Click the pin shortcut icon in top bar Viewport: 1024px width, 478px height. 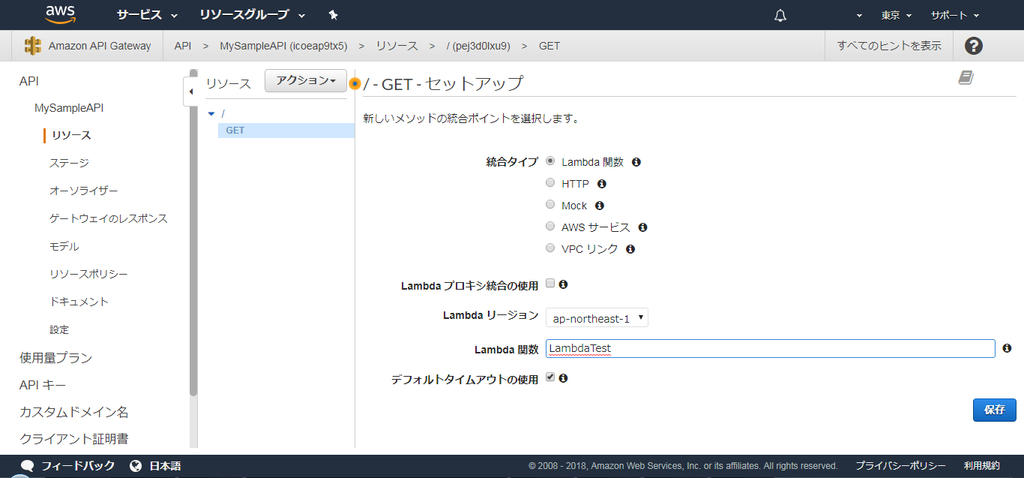point(333,15)
